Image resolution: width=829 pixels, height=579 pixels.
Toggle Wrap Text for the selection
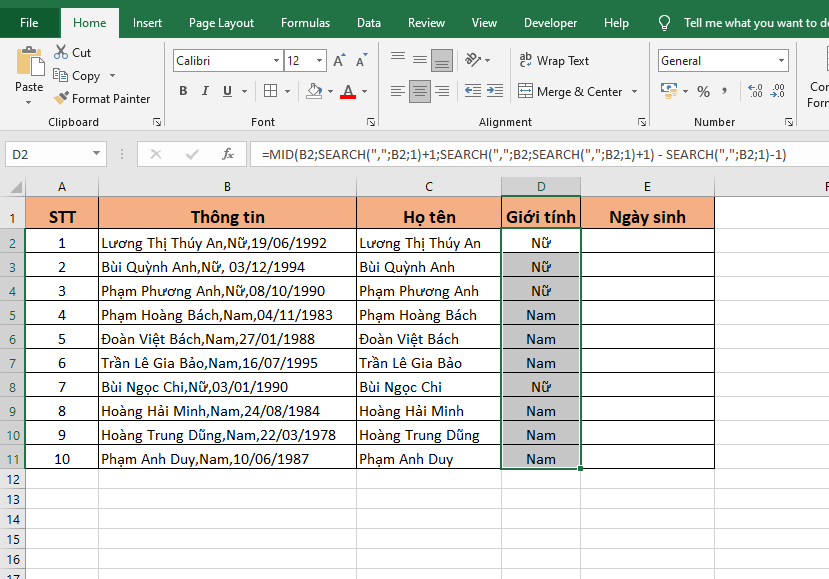tap(553, 61)
